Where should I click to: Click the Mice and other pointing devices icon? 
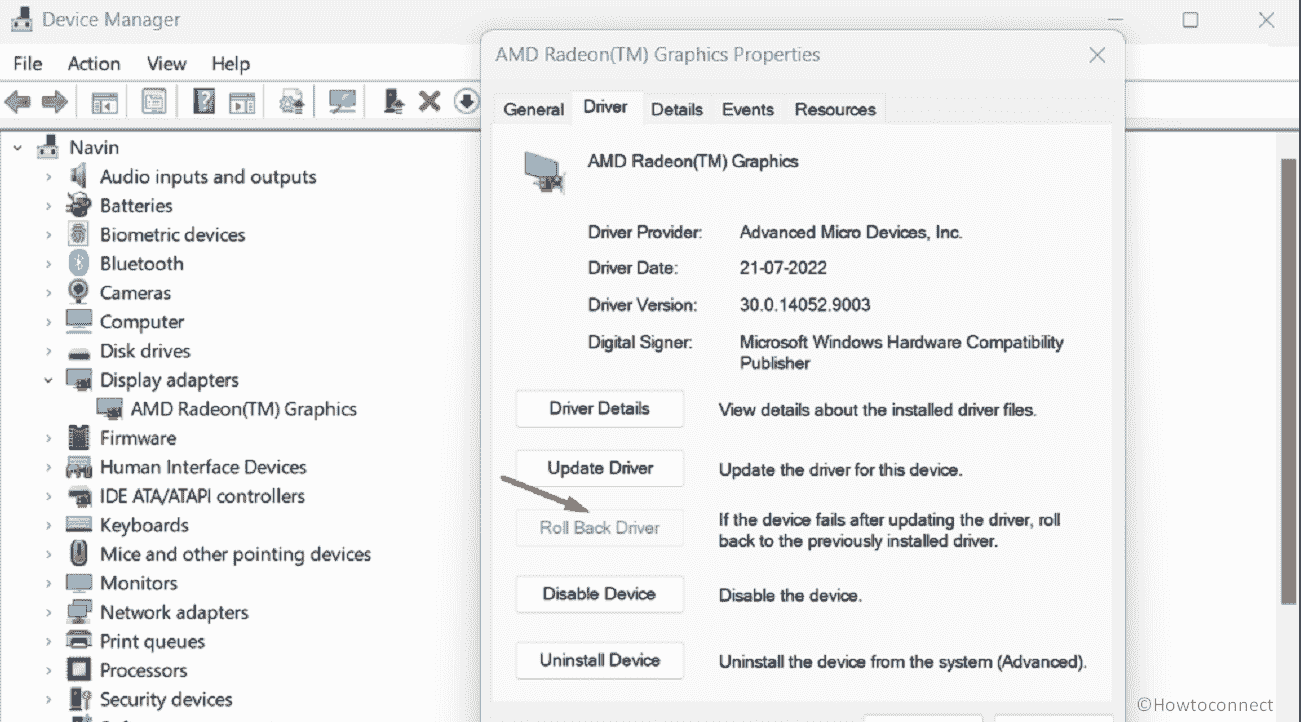pos(79,554)
